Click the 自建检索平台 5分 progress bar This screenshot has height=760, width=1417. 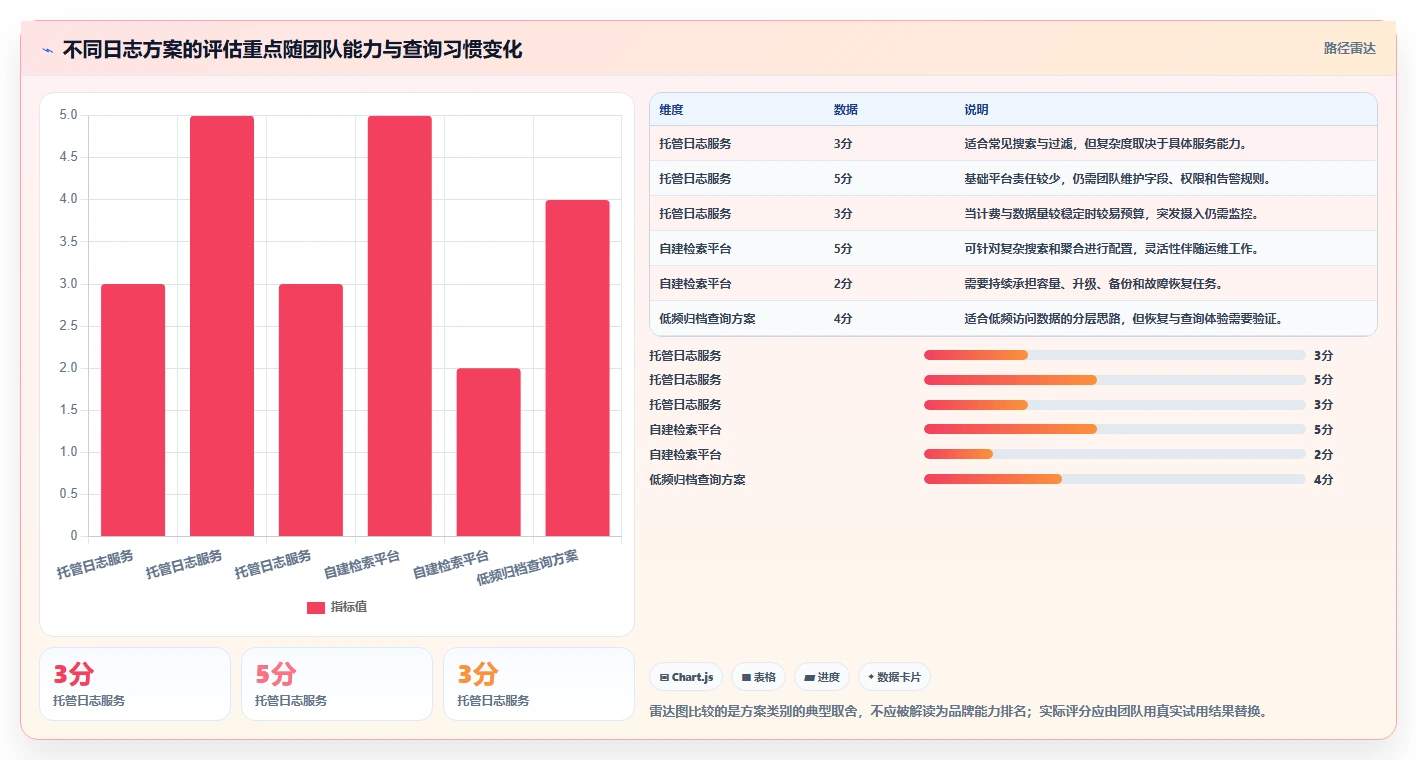(x=1114, y=429)
